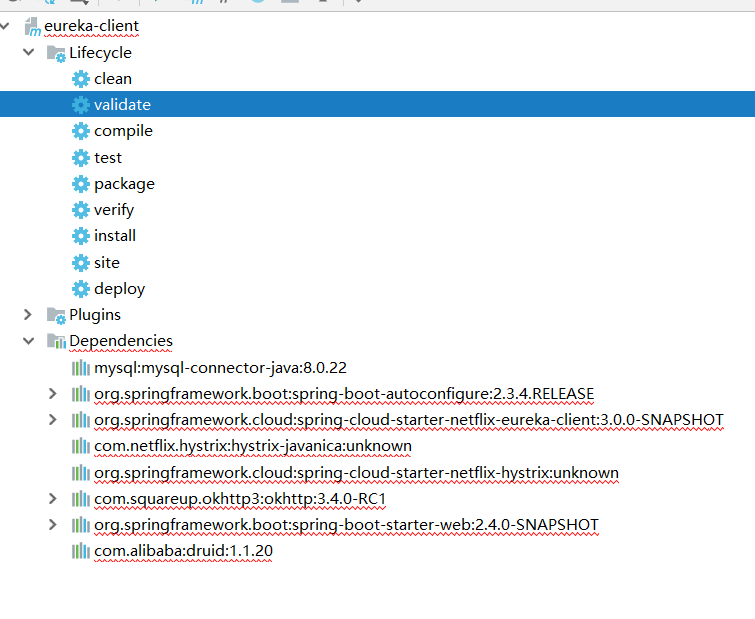Select the package lifecycle phase
This screenshot has height=619, width=755.
point(124,184)
